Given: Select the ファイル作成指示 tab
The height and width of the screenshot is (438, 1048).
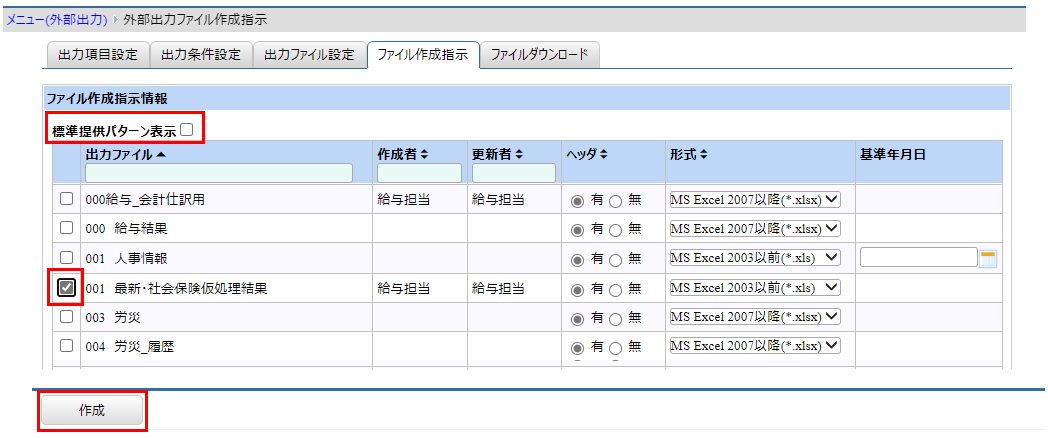Looking at the screenshot, I should pyautogui.click(x=423, y=55).
